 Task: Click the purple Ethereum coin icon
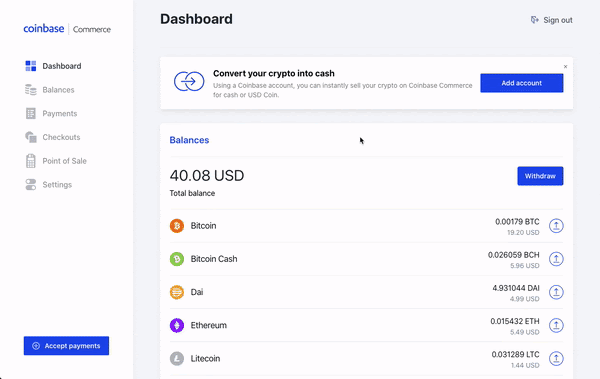coord(177,325)
